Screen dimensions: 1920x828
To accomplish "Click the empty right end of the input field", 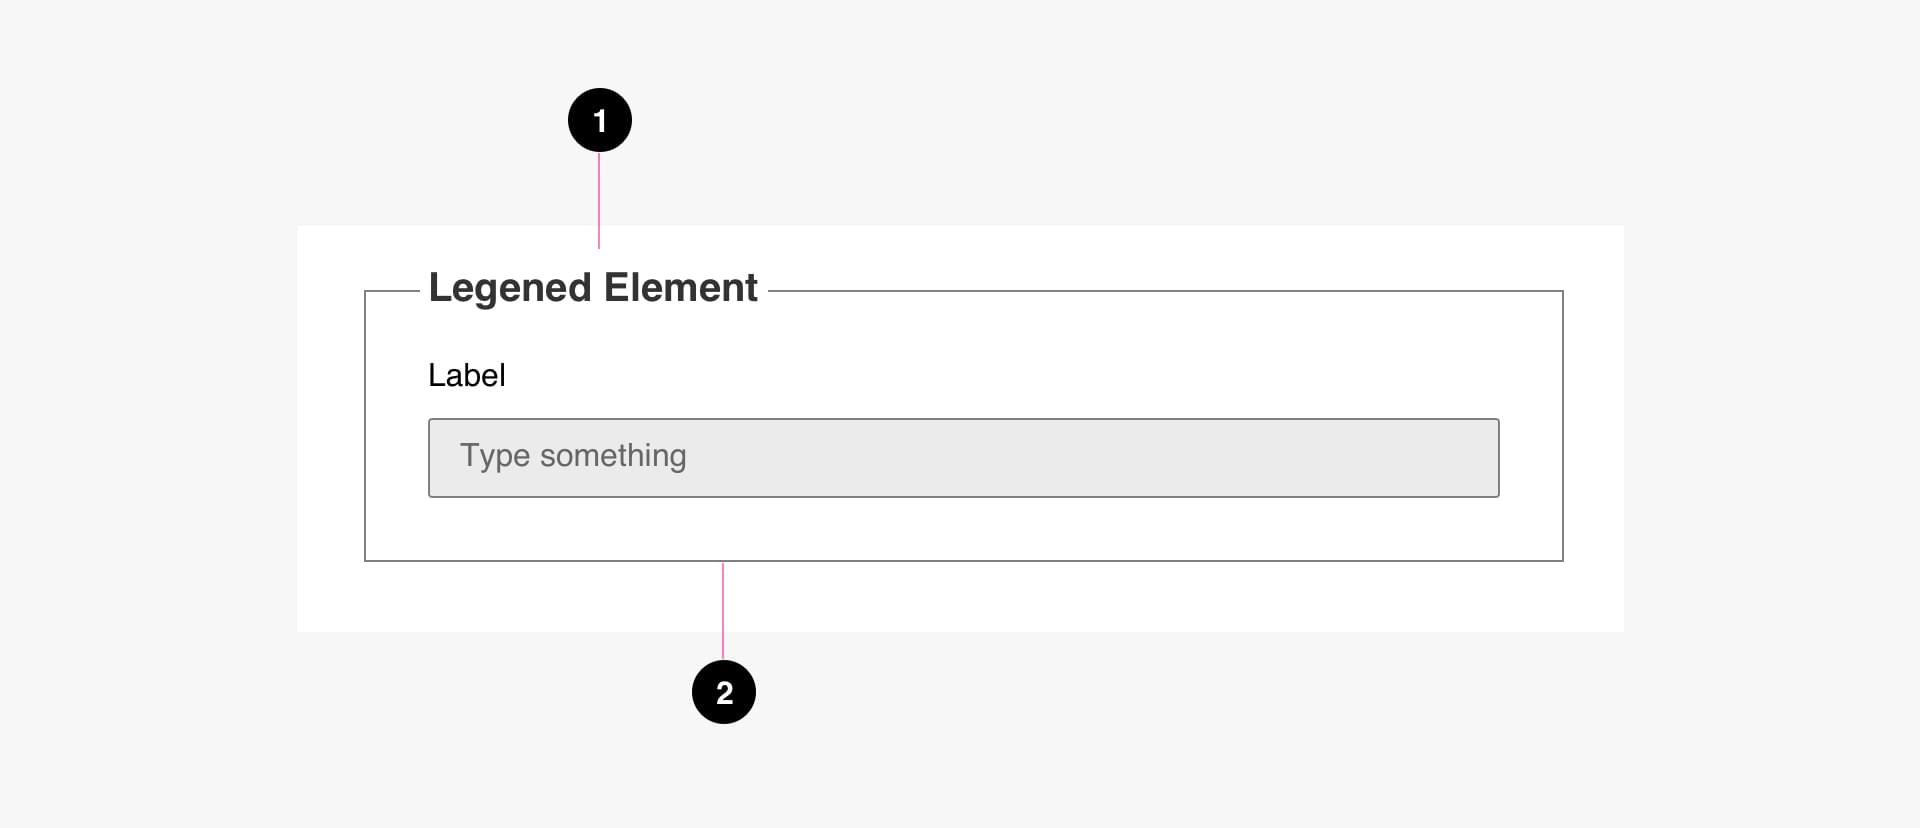I will [1400, 458].
